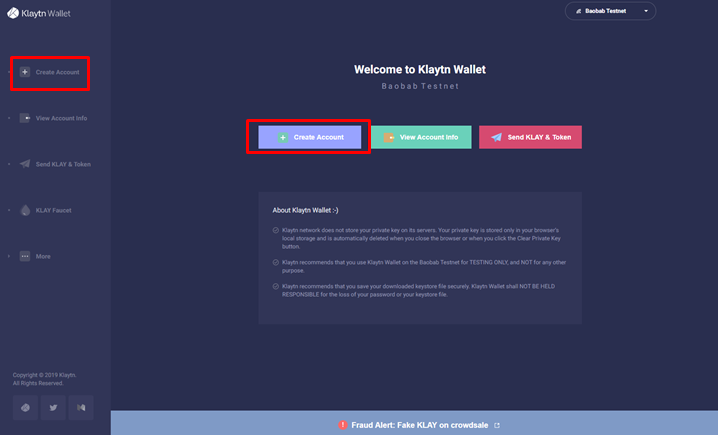Click the wallet icon in the green button
The height and width of the screenshot is (435, 718).
tap(389, 137)
